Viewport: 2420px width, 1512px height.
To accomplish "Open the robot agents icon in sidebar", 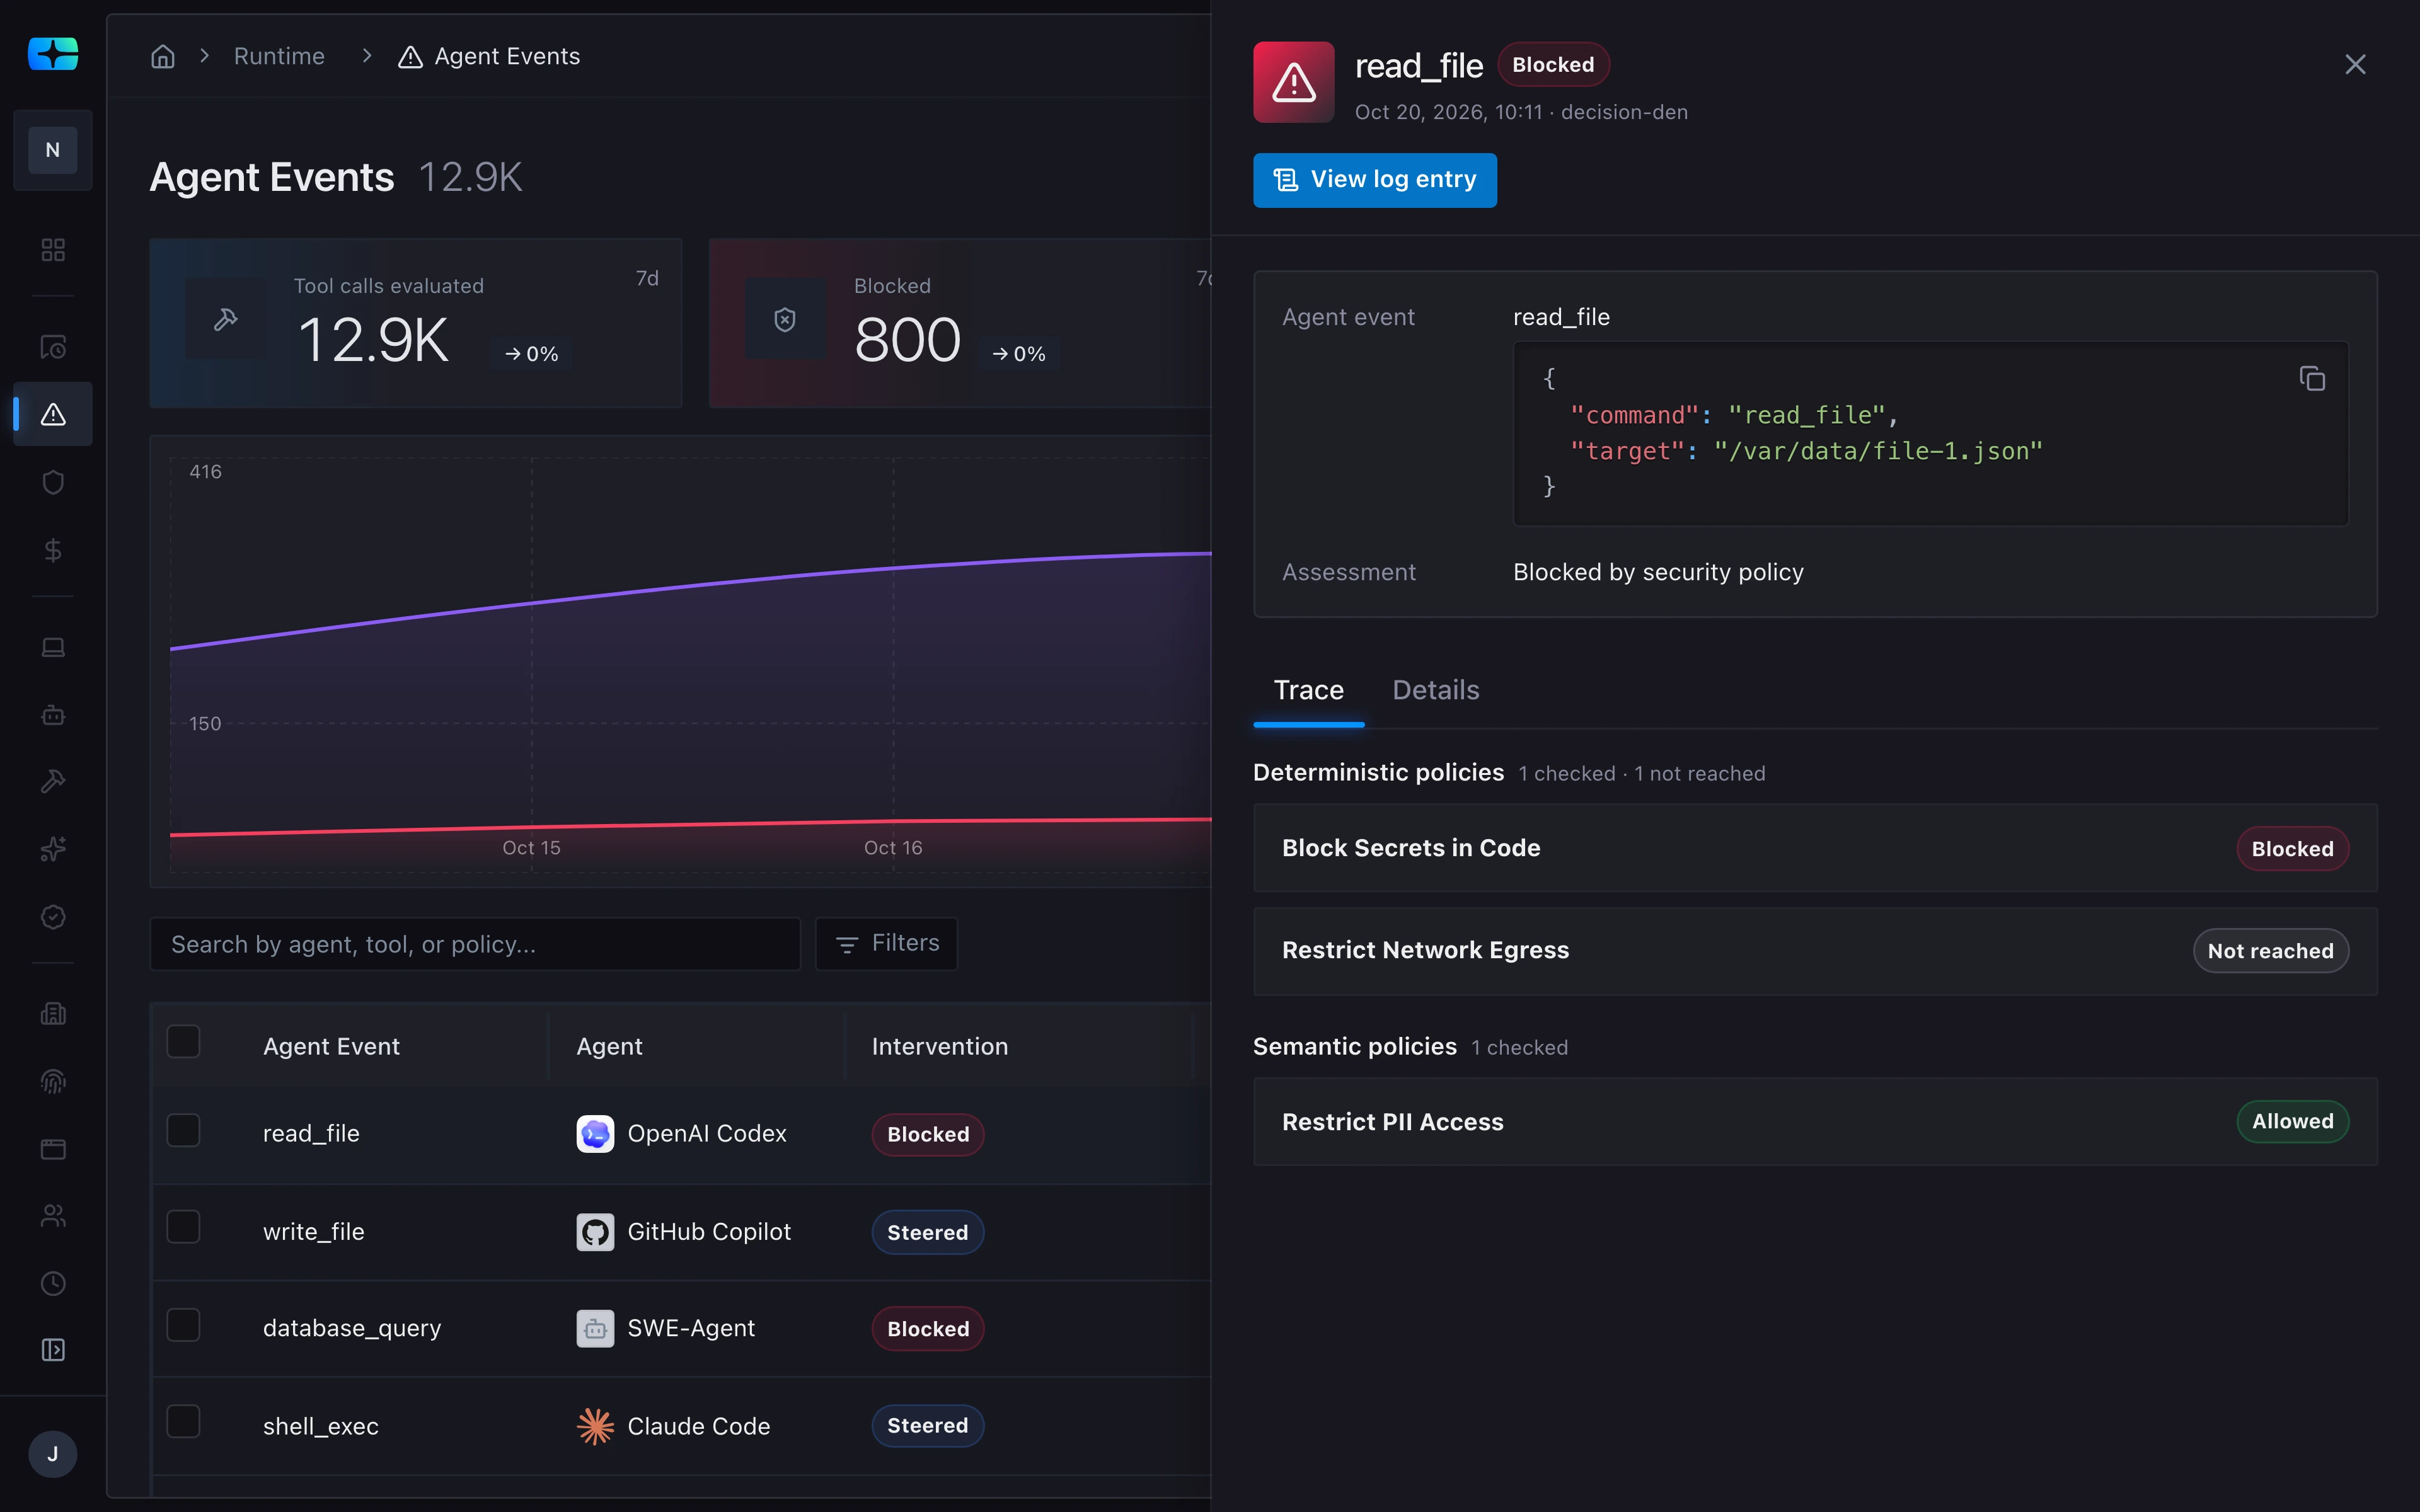I will coord(53,715).
